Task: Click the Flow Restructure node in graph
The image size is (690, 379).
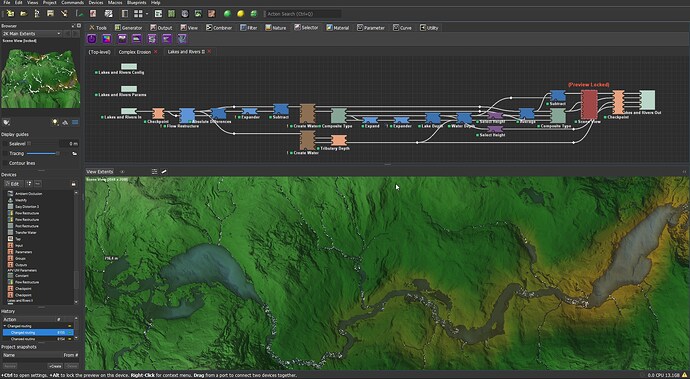Action: (x=187, y=115)
